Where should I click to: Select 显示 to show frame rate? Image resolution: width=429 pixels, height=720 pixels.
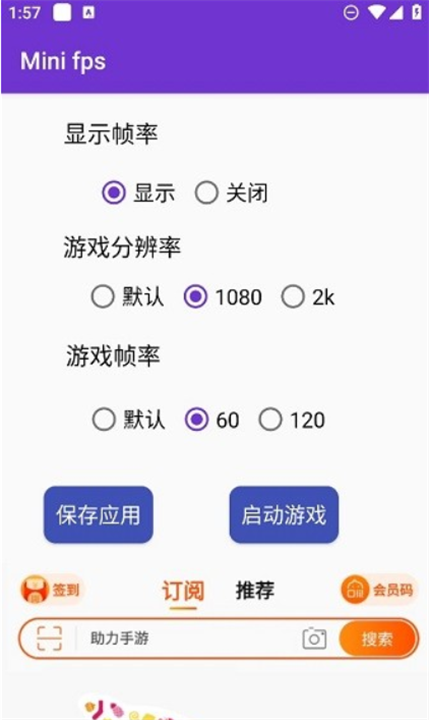click(x=139, y=193)
